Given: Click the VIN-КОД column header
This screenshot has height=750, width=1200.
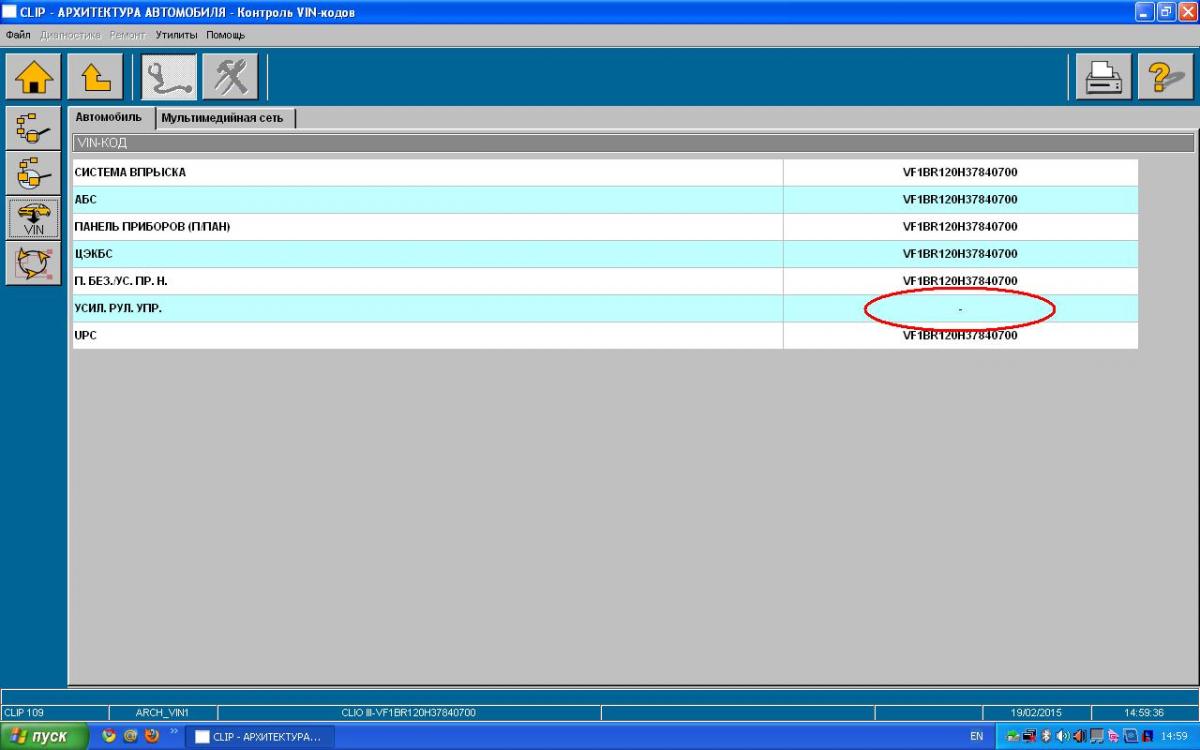Looking at the screenshot, I should point(634,143).
